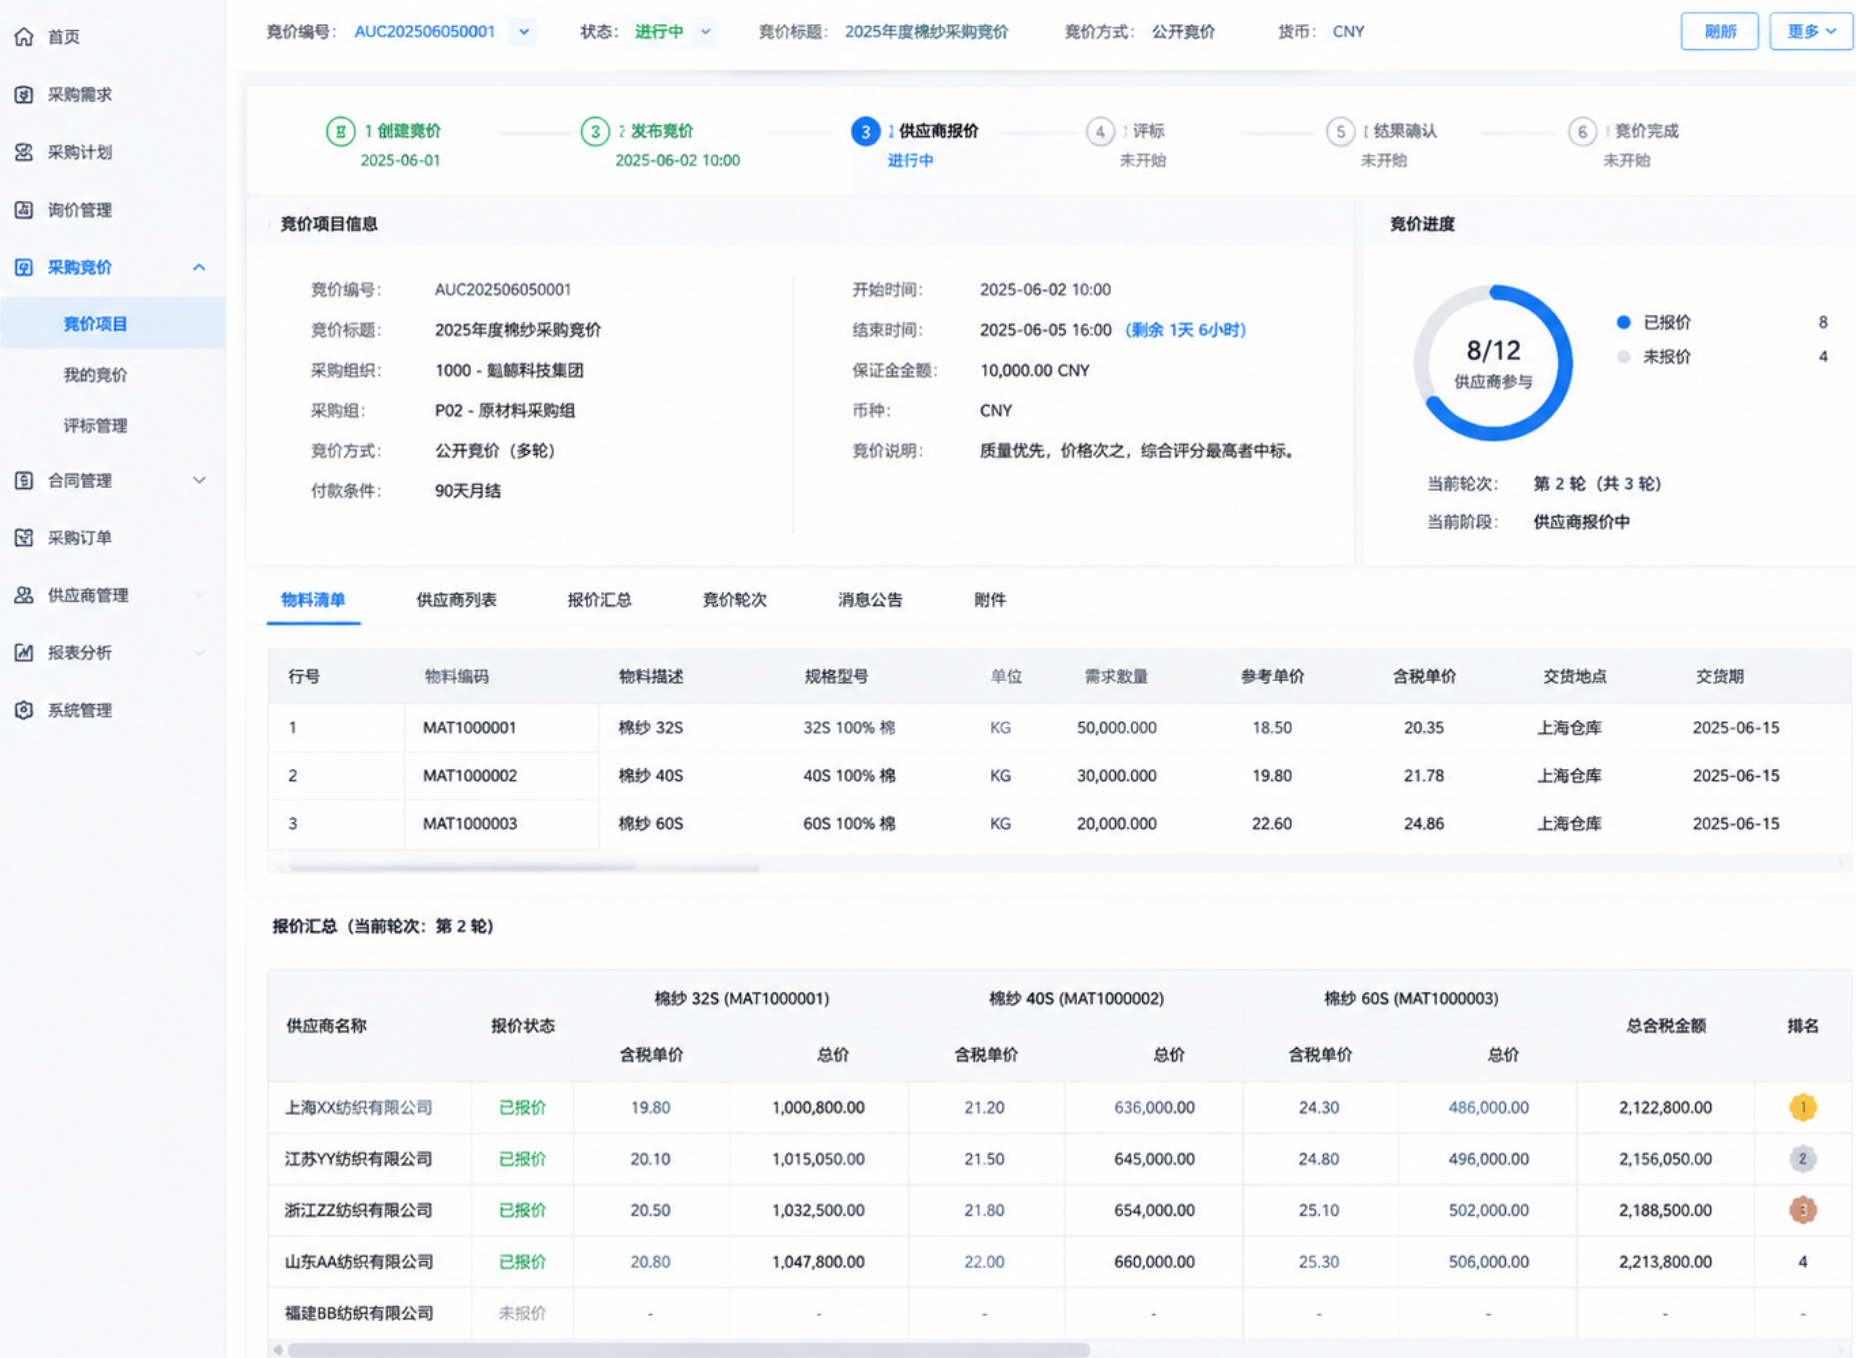Click blue 已报价 legend dot
This screenshot has width=1856, height=1358.
coord(1623,322)
